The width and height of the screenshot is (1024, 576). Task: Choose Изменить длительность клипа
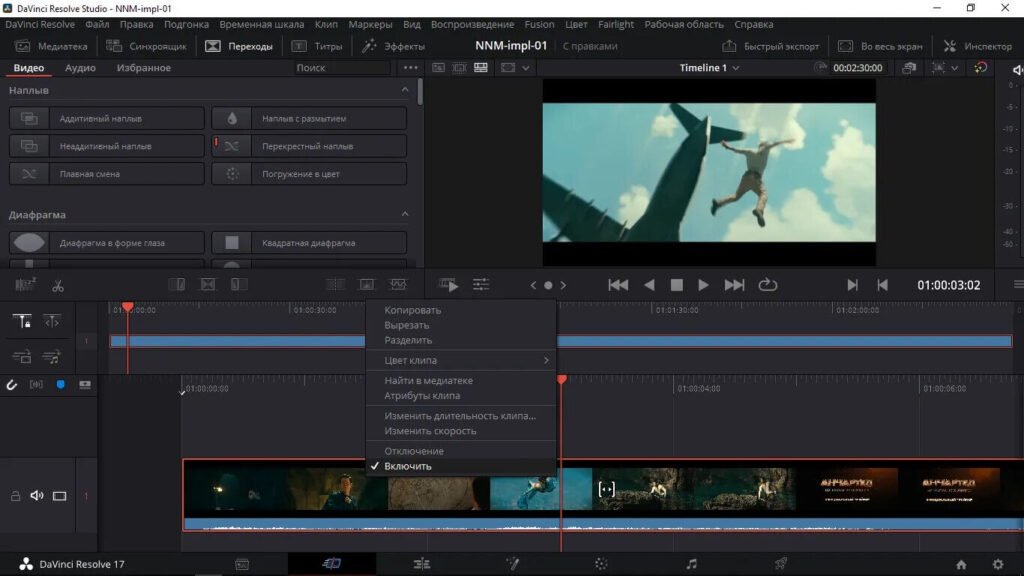point(461,416)
